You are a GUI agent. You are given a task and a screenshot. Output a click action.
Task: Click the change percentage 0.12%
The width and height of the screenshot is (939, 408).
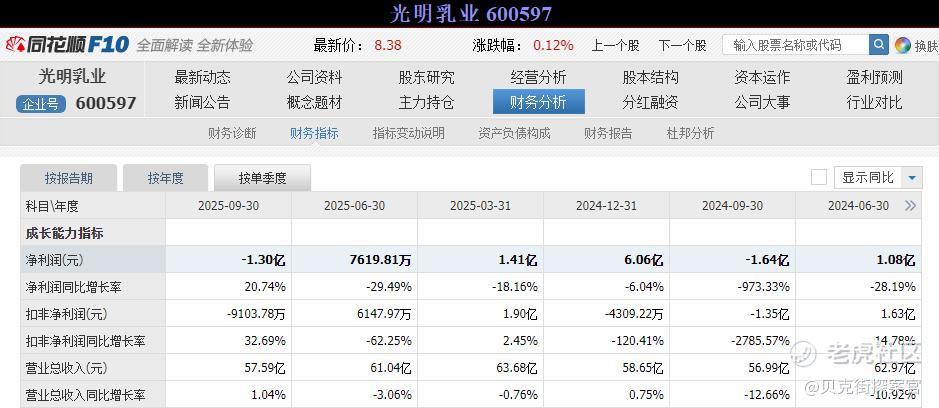[553, 46]
